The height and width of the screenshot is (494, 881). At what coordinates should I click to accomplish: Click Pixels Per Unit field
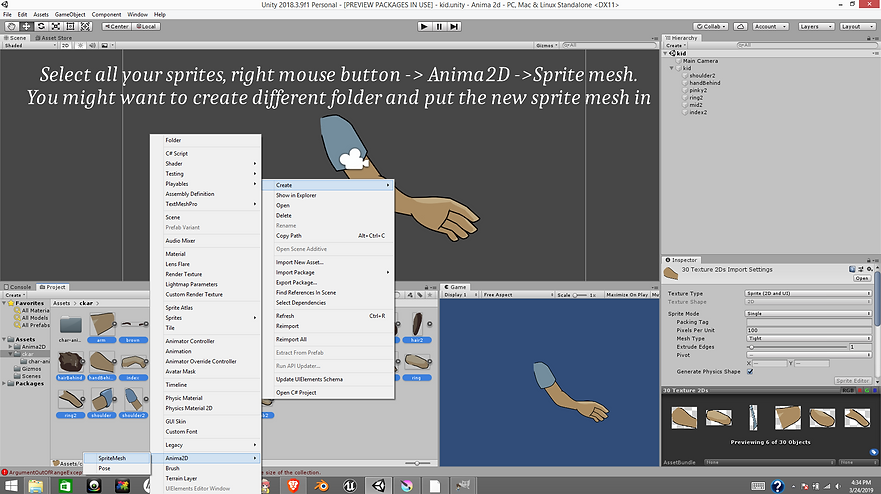point(809,330)
